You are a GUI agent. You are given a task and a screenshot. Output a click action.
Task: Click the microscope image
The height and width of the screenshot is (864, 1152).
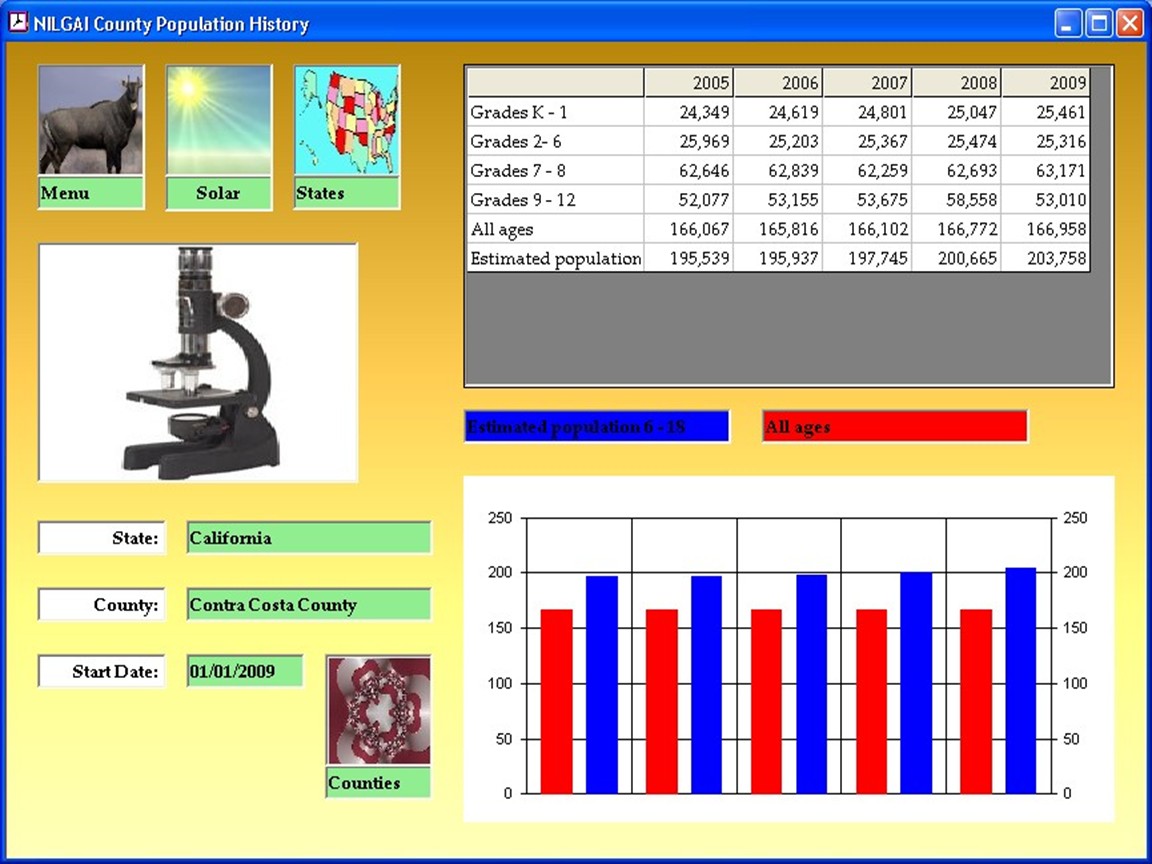[198, 363]
